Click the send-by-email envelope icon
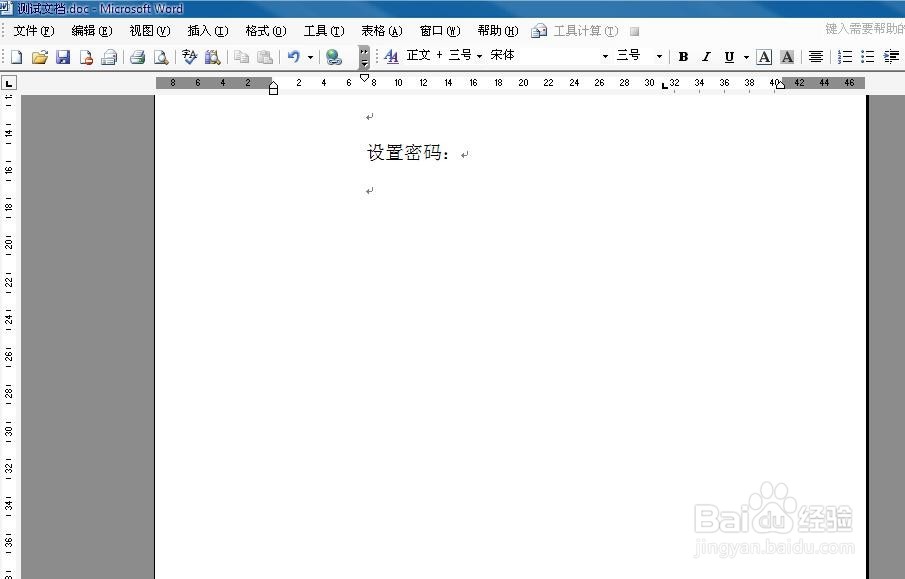905x579 pixels. coord(109,57)
